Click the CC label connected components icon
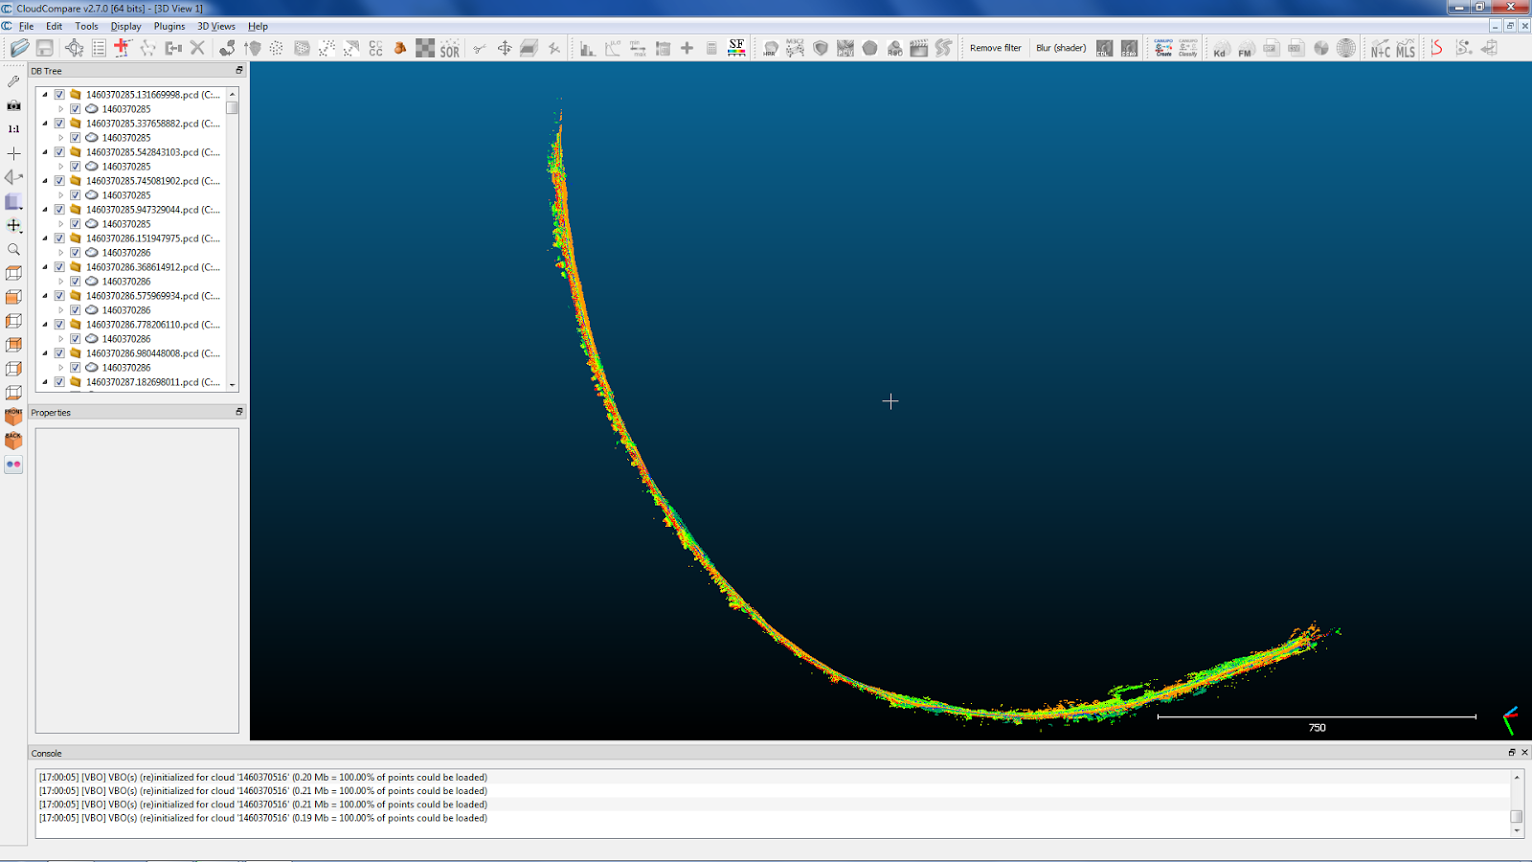The image size is (1532, 862). coord(376,48)
